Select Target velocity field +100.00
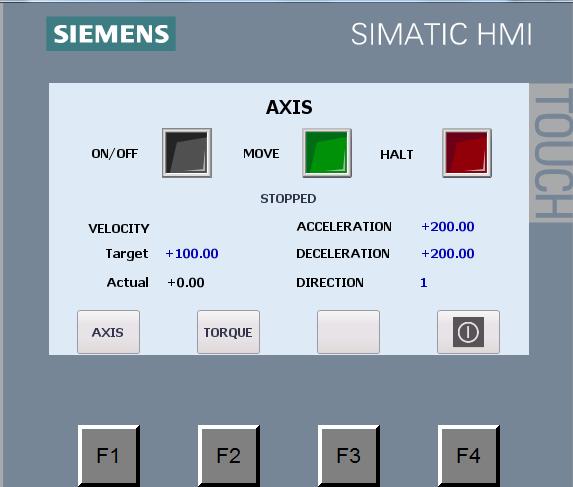The image size is (573, 487). 192,254
